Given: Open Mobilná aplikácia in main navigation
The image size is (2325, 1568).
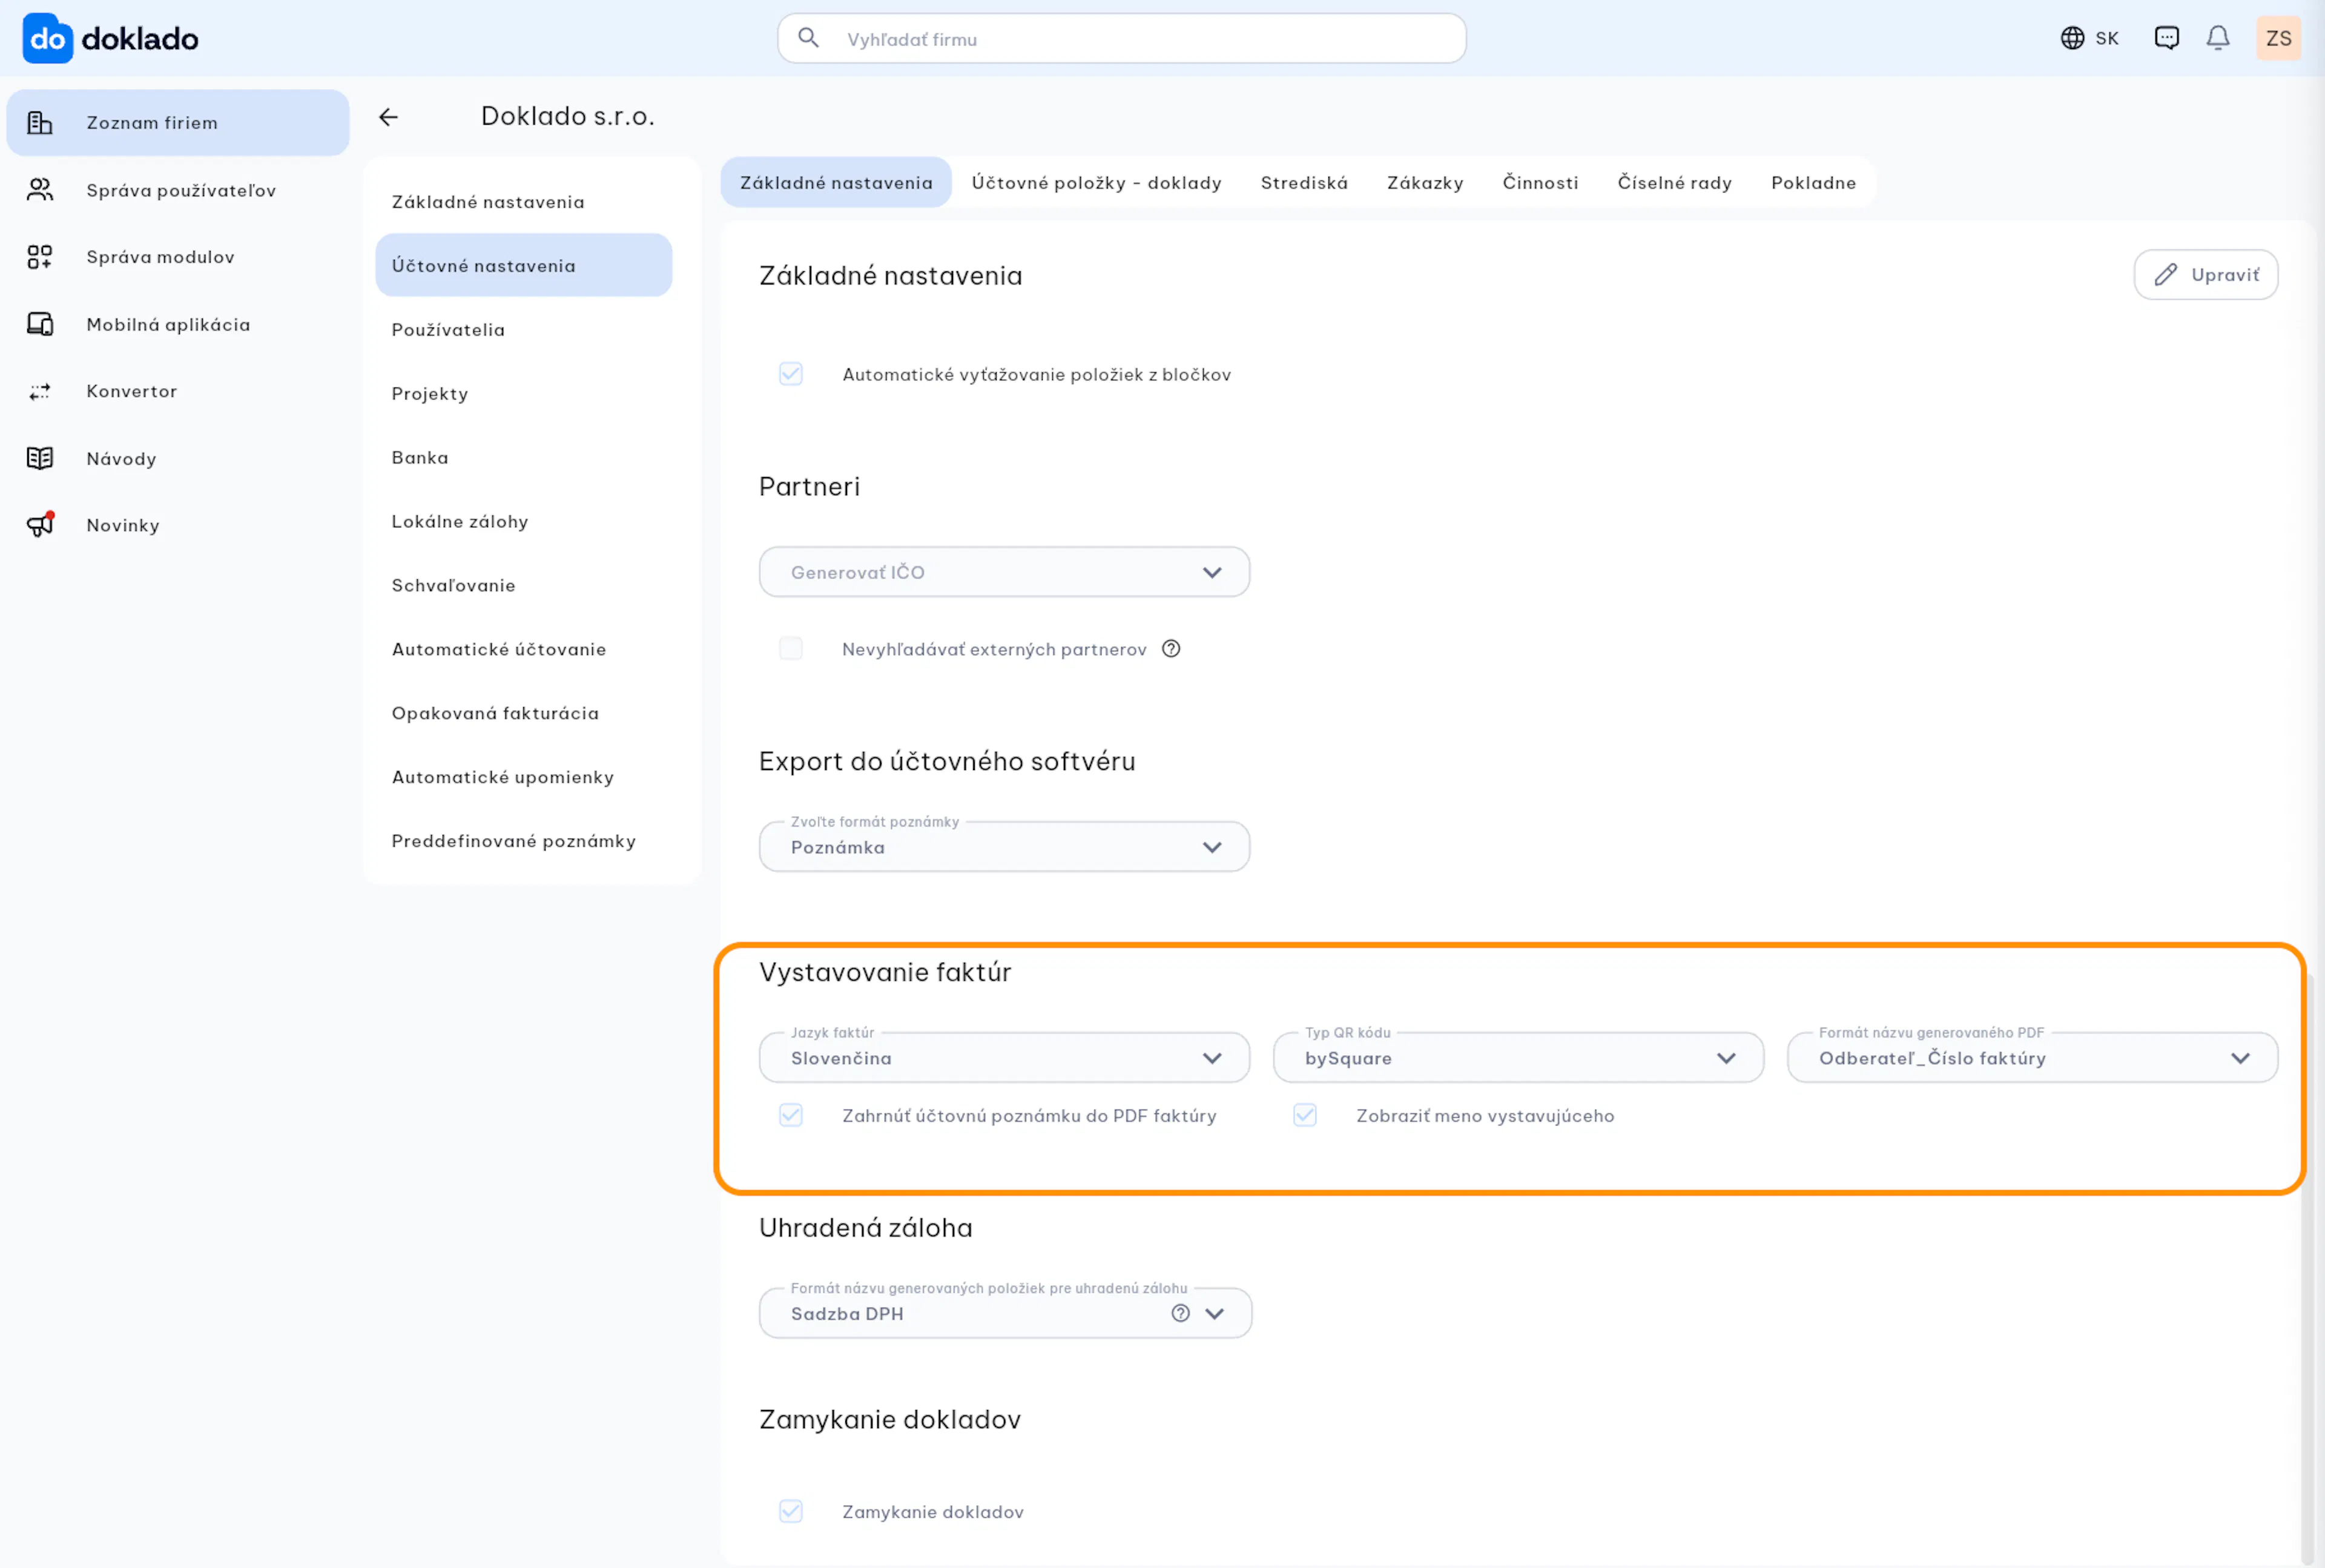Looking at the screenshot, I should click(x=178, y=324).
